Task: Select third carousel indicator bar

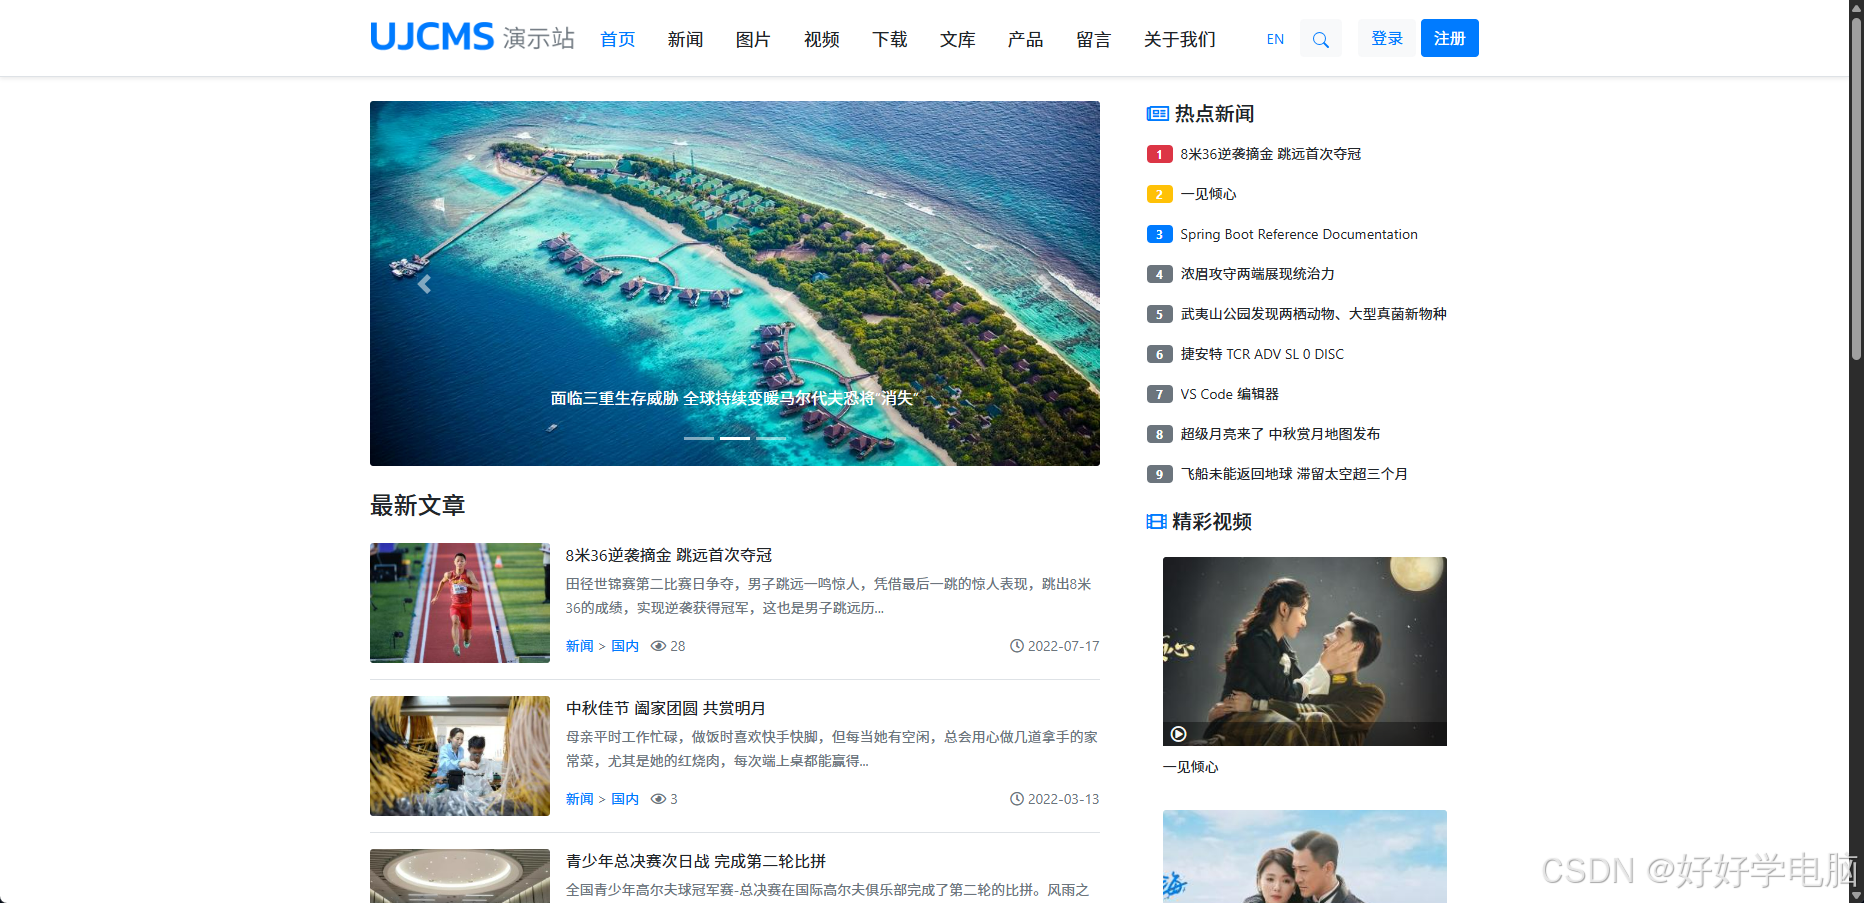Action: [x=771, y=438]
